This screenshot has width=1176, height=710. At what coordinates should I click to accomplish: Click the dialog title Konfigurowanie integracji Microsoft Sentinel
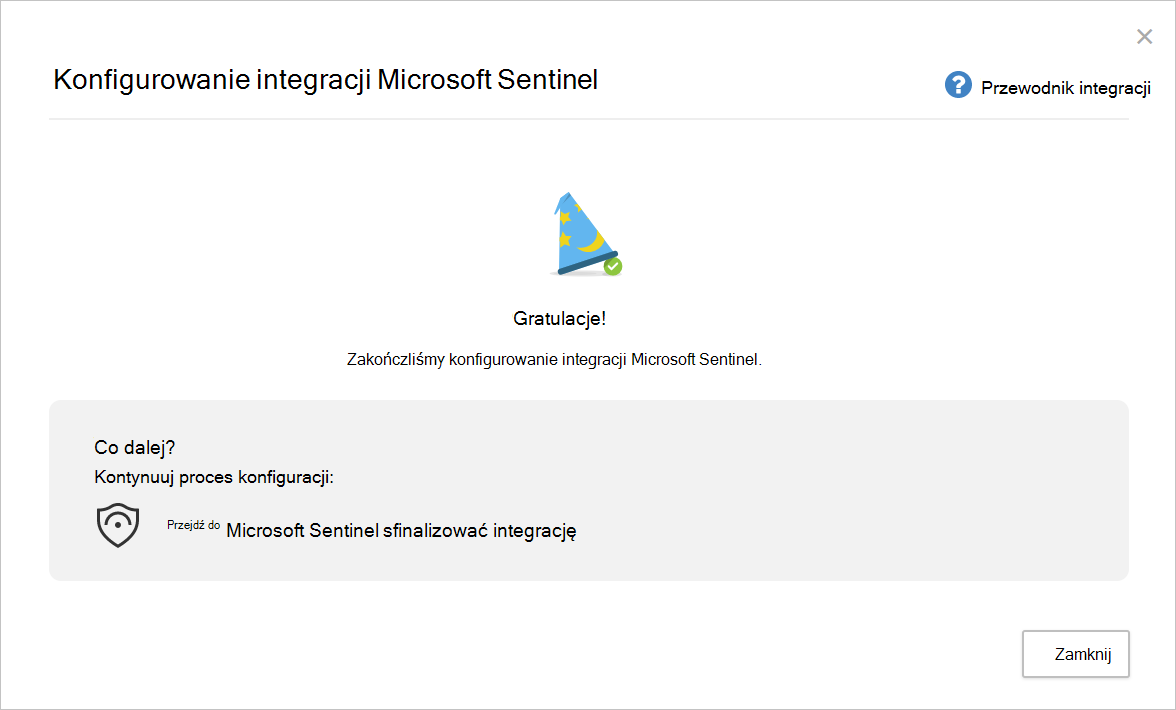(325, 80)
